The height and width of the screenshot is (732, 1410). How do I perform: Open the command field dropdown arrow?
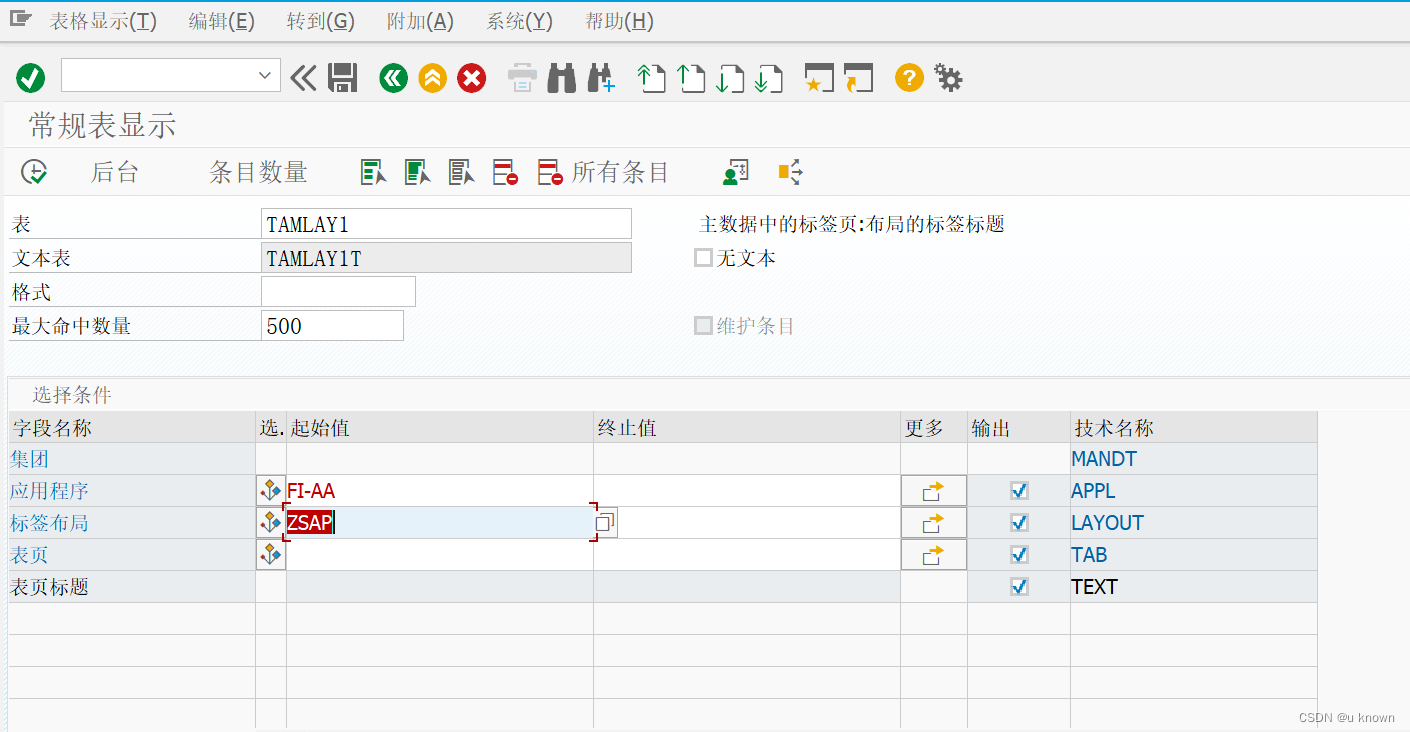tap(265, 75)
